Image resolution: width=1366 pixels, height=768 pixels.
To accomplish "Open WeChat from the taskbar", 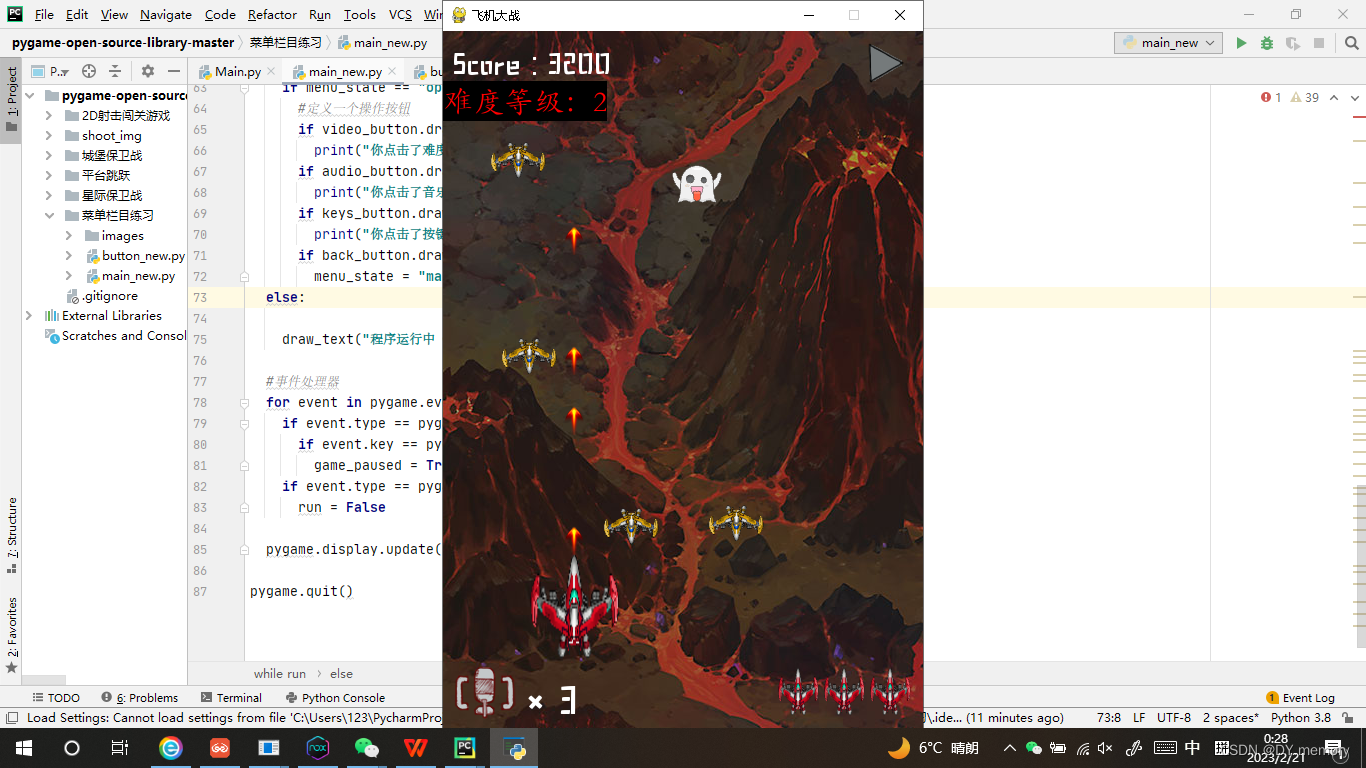I will [x=367, y=748].
